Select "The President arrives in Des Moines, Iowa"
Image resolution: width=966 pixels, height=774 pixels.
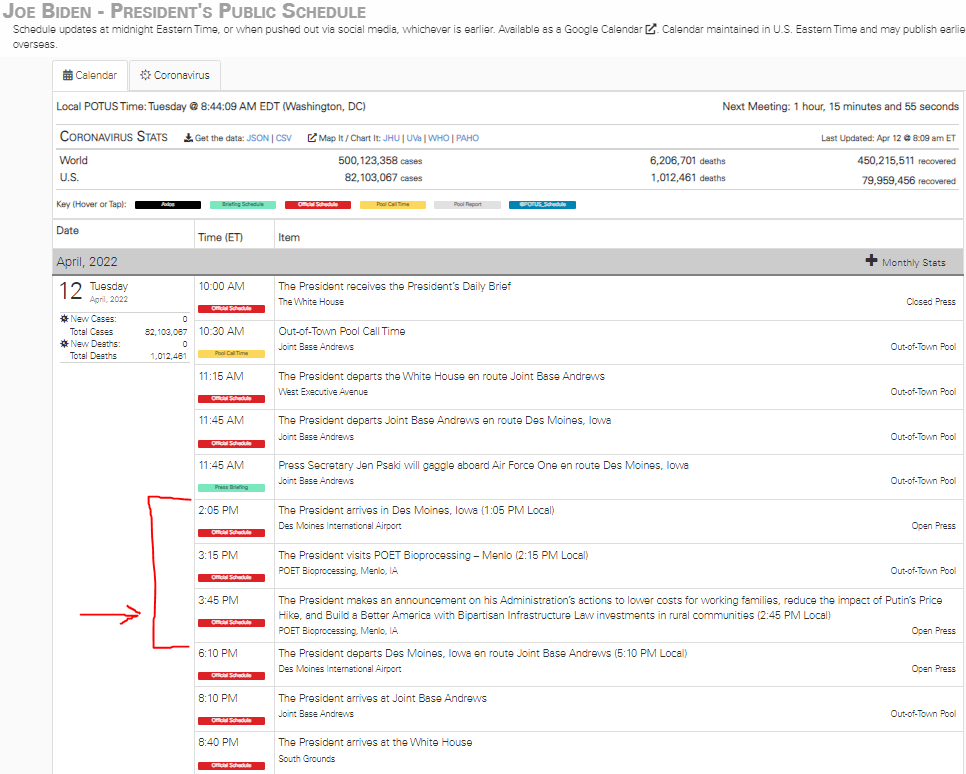pyautogui.click(x=416, y=510)
